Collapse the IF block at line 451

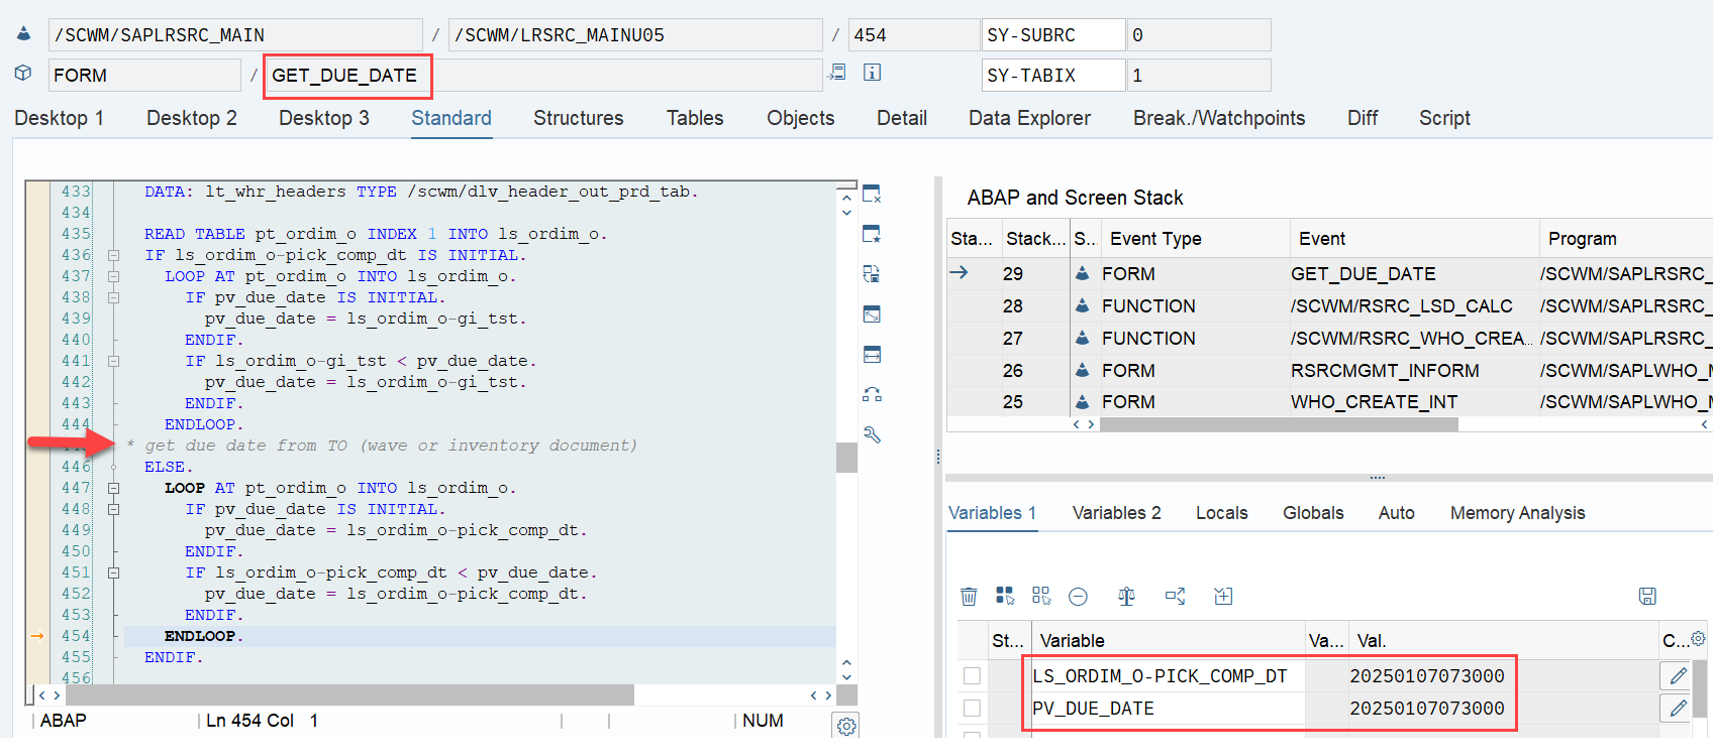tap(114, 573)
